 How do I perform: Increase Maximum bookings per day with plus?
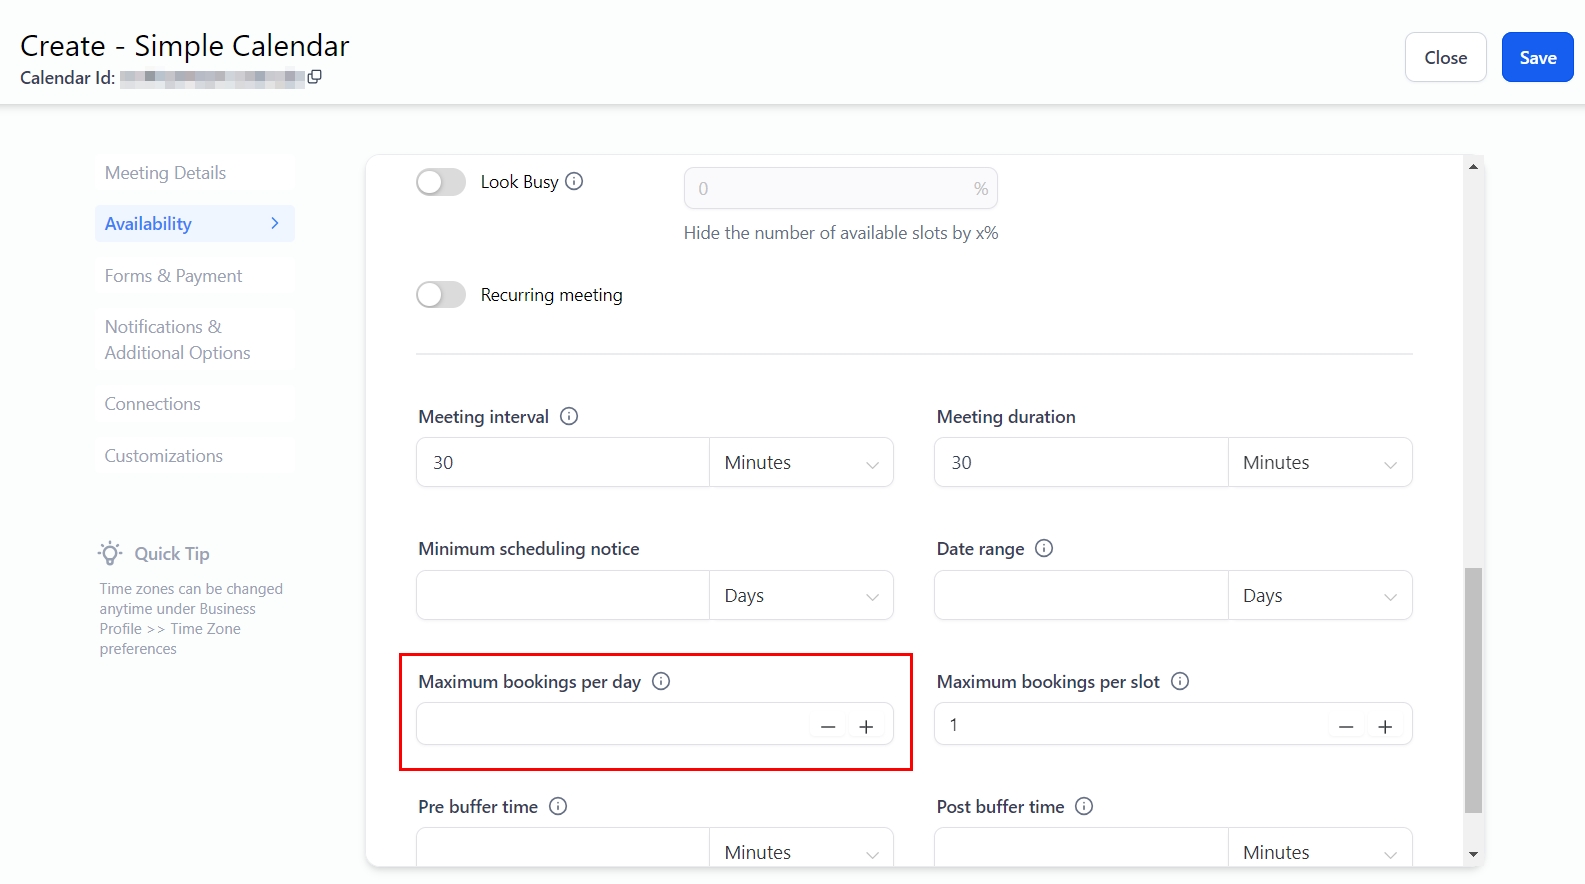coord(866,727)
